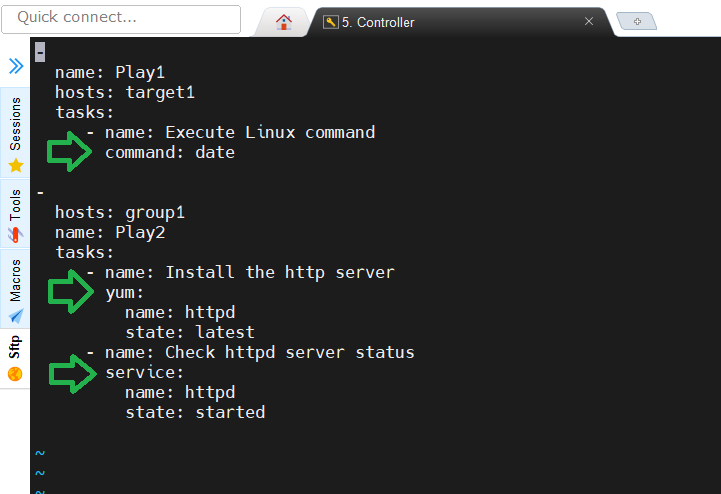Click the 'command: date' line in terminal

click(x=170, y=152)
